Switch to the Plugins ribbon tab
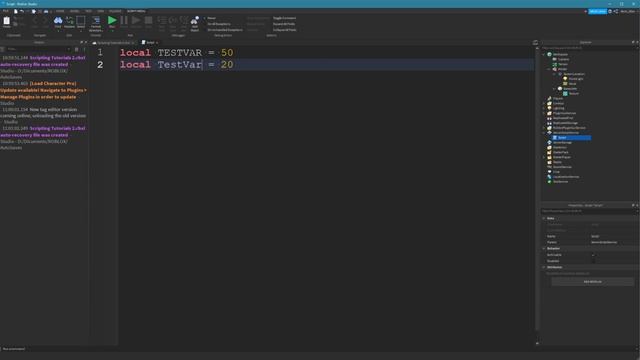 coord(115,11)
